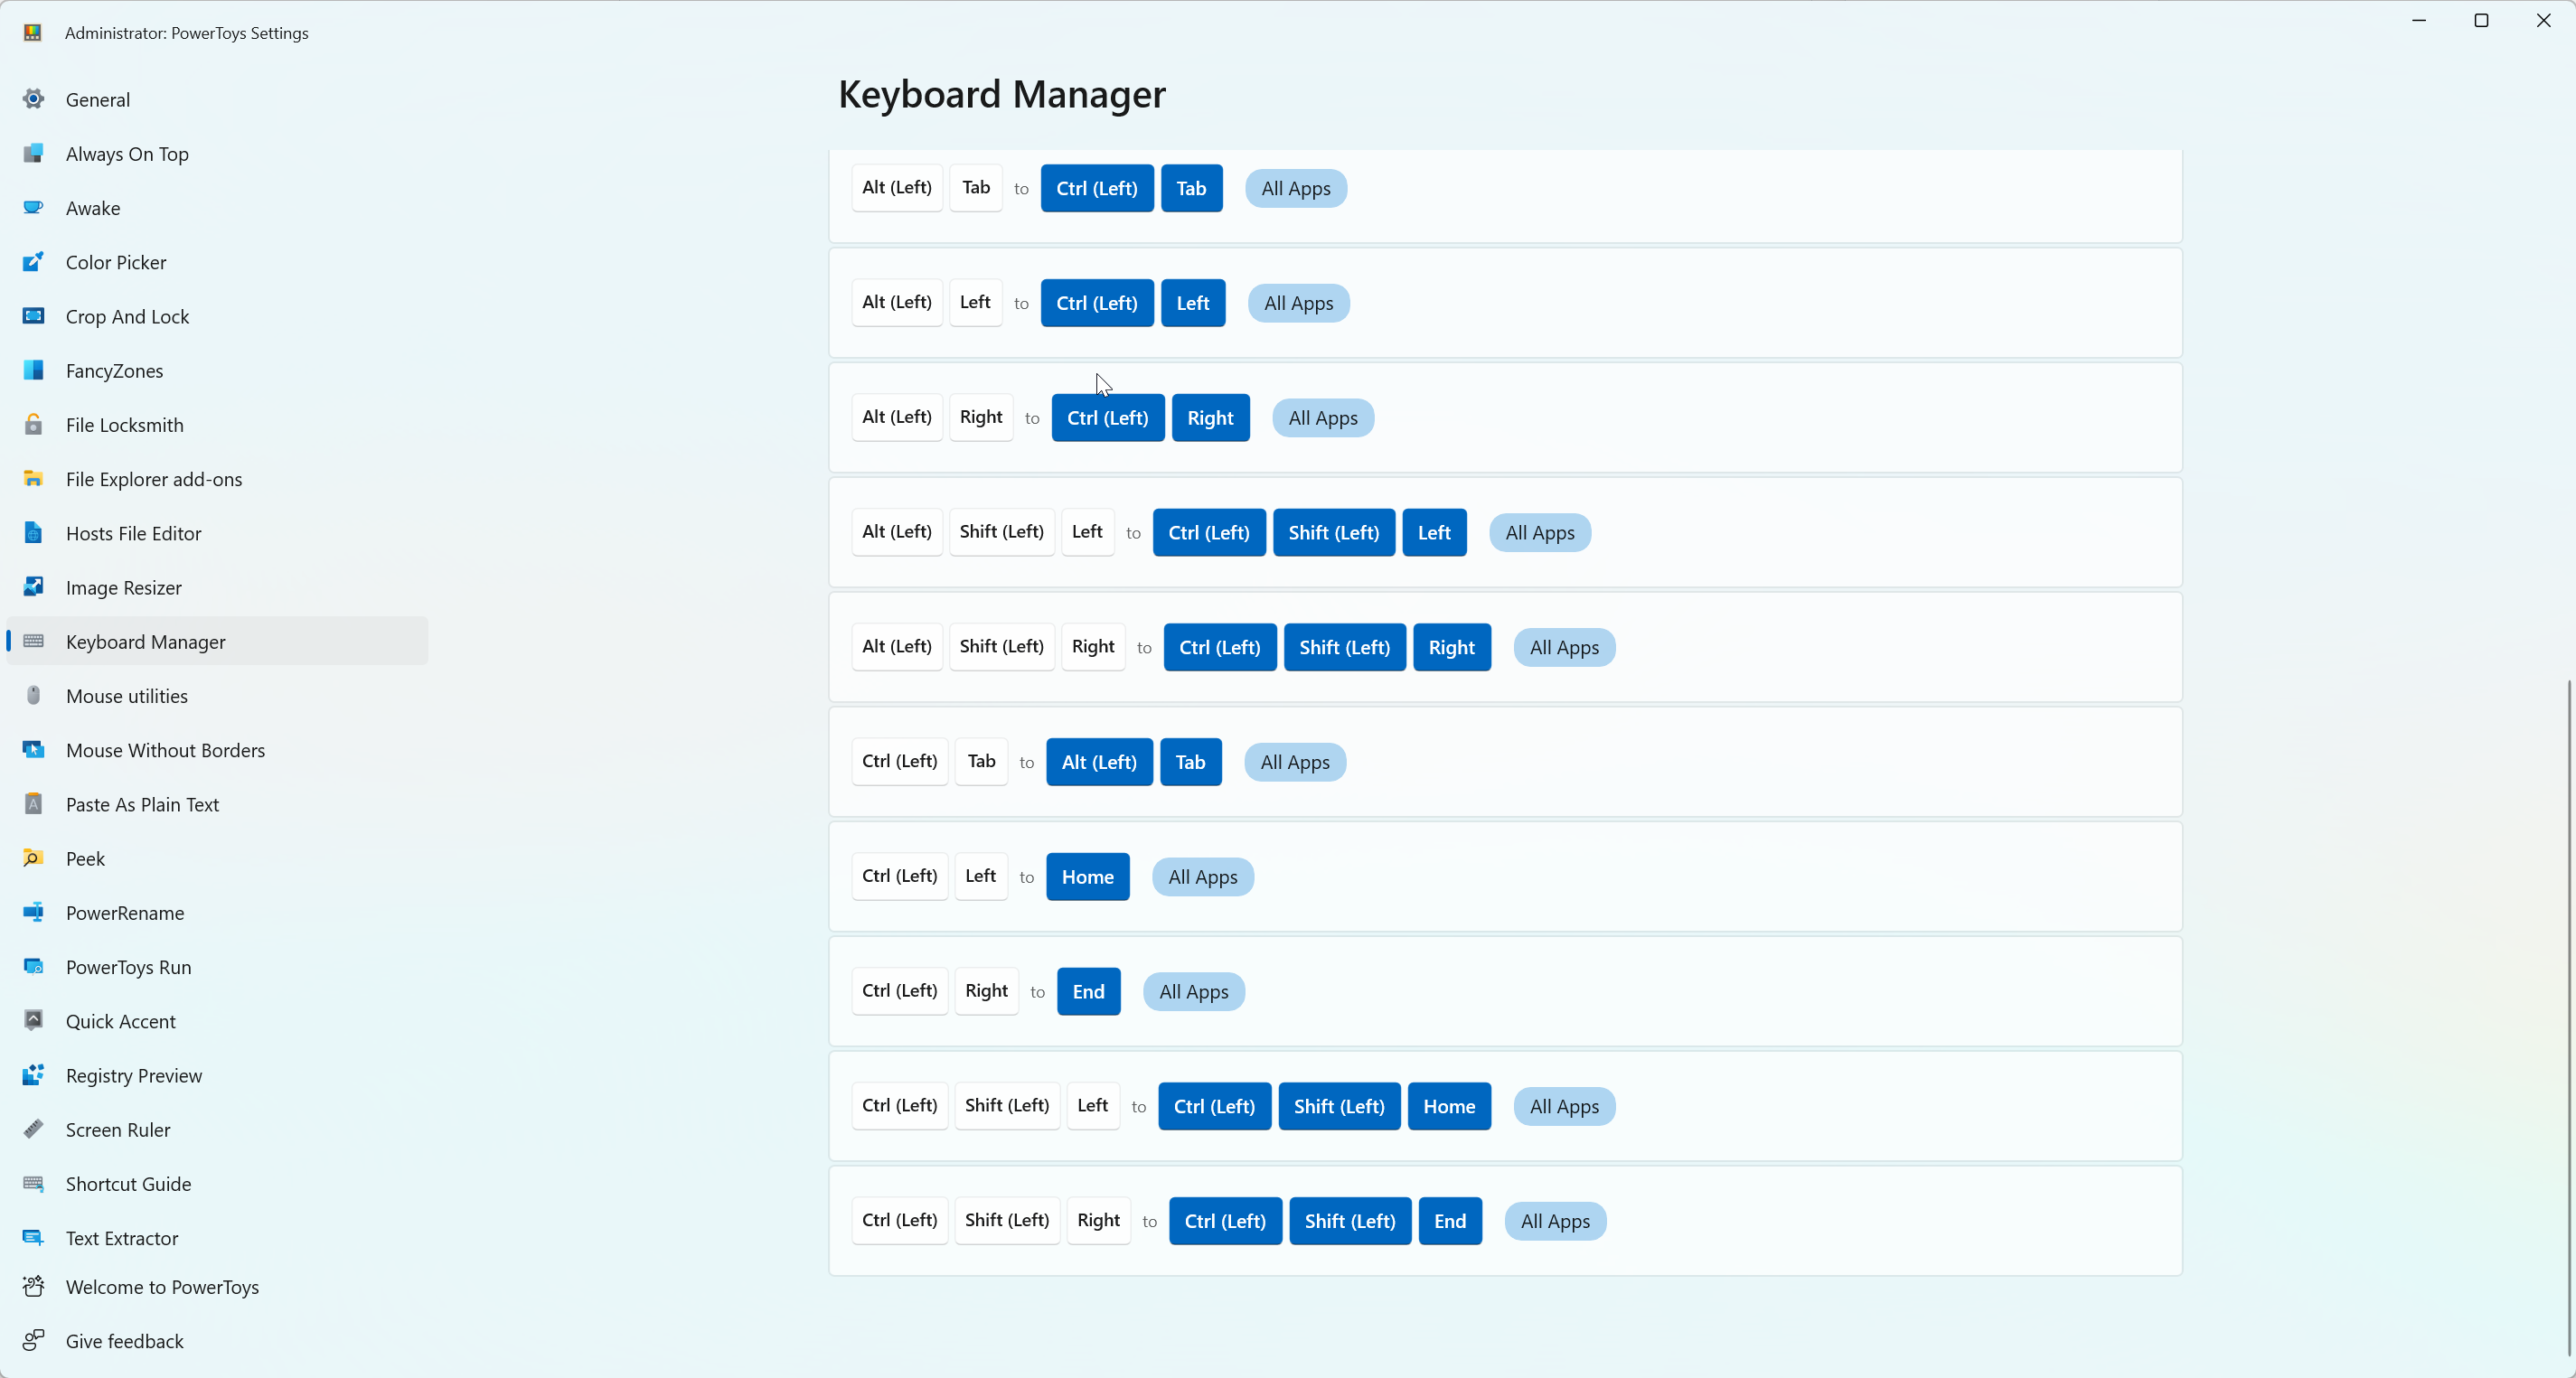This screenshot has height=1378, width=2576.
Task: Click the PowerToys logo in the title bar
Action: click(32, 32)
